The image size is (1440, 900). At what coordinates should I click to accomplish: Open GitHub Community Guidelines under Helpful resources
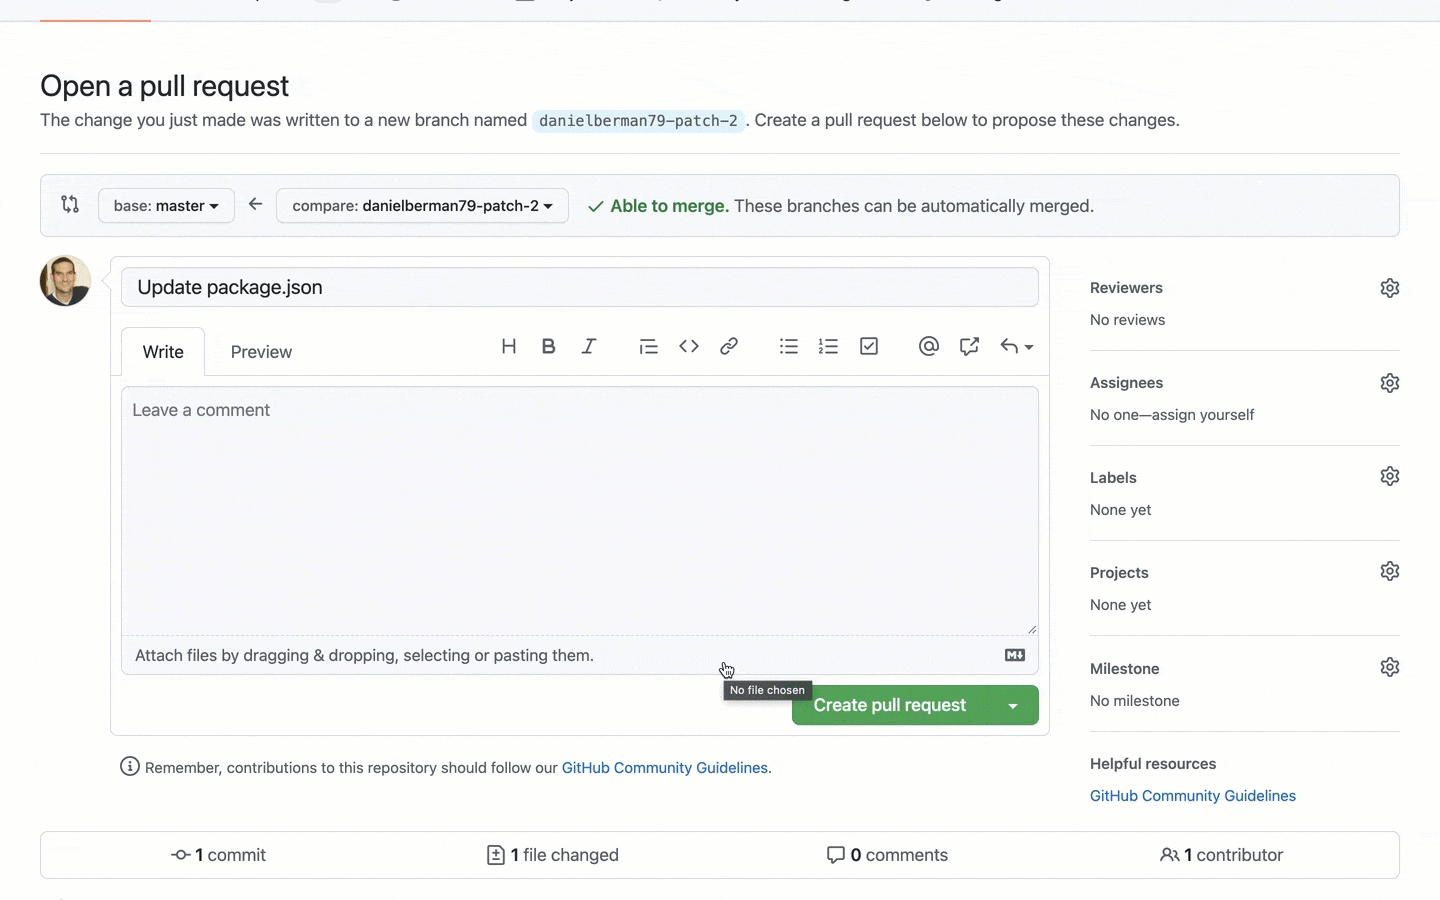(x=1193, y=796)
